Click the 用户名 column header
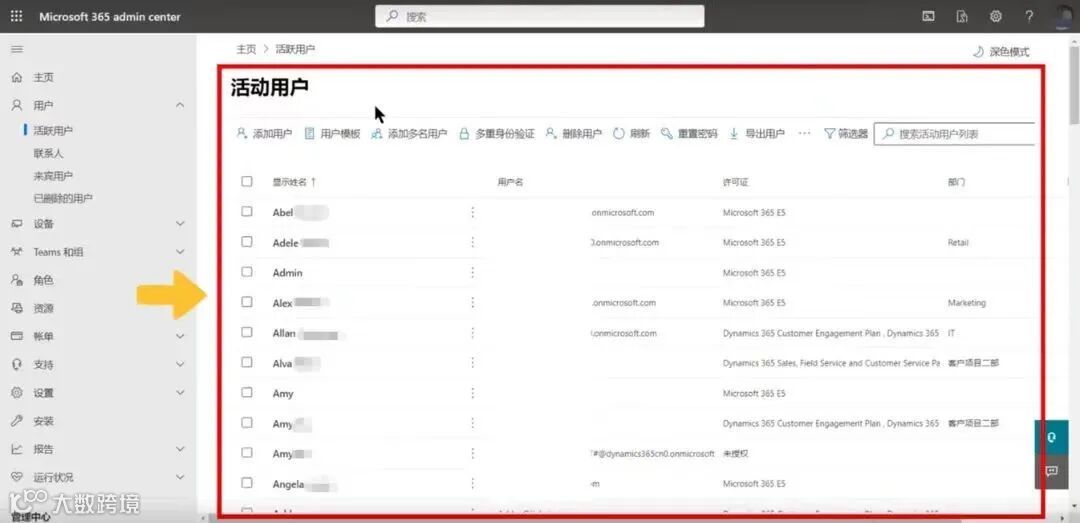The width and height of the screenshot is (1080, 523). point(510,182)
